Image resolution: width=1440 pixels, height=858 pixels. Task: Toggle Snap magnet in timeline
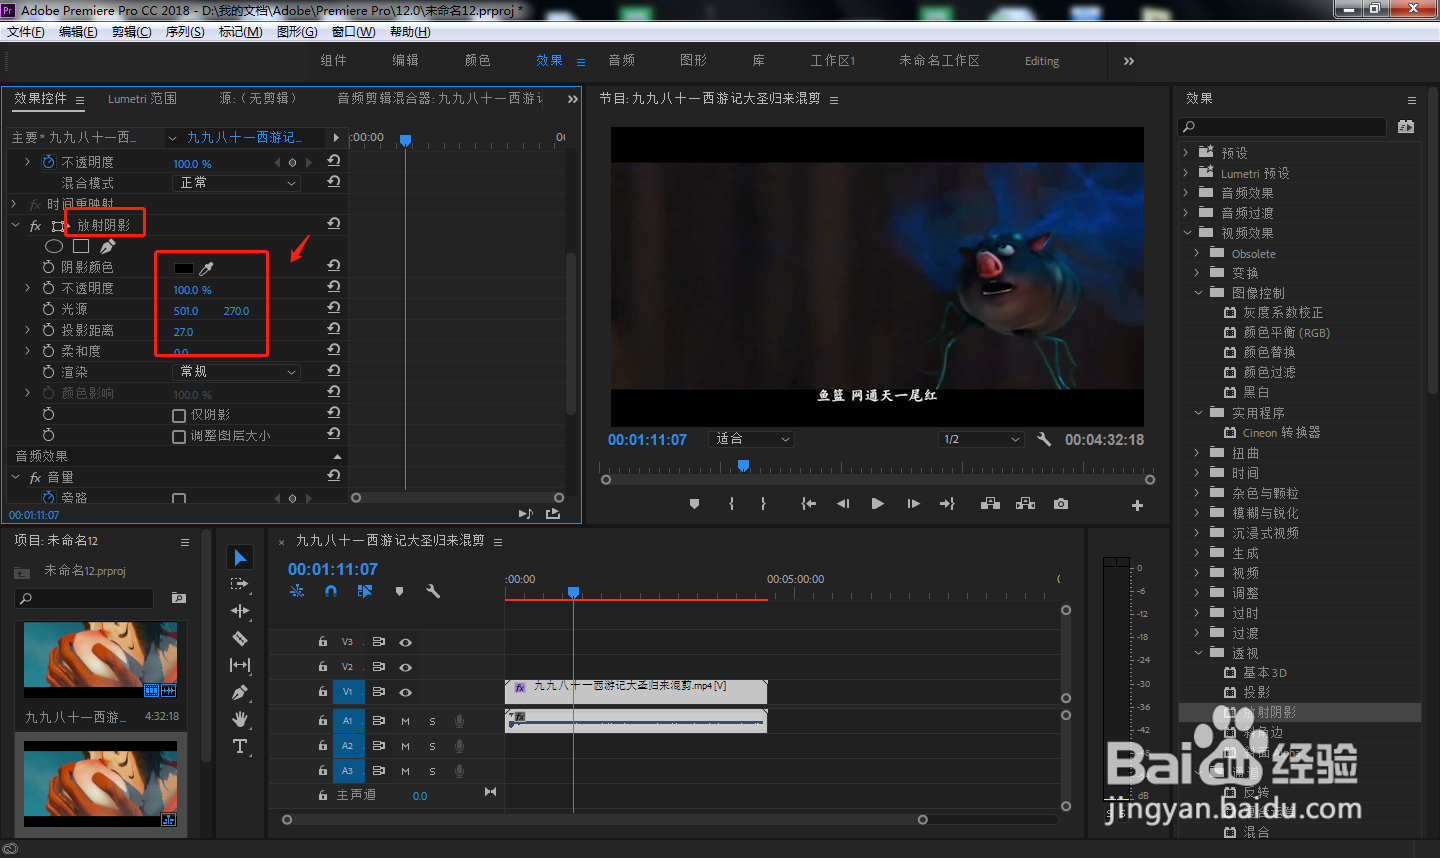tap(331, 591)
